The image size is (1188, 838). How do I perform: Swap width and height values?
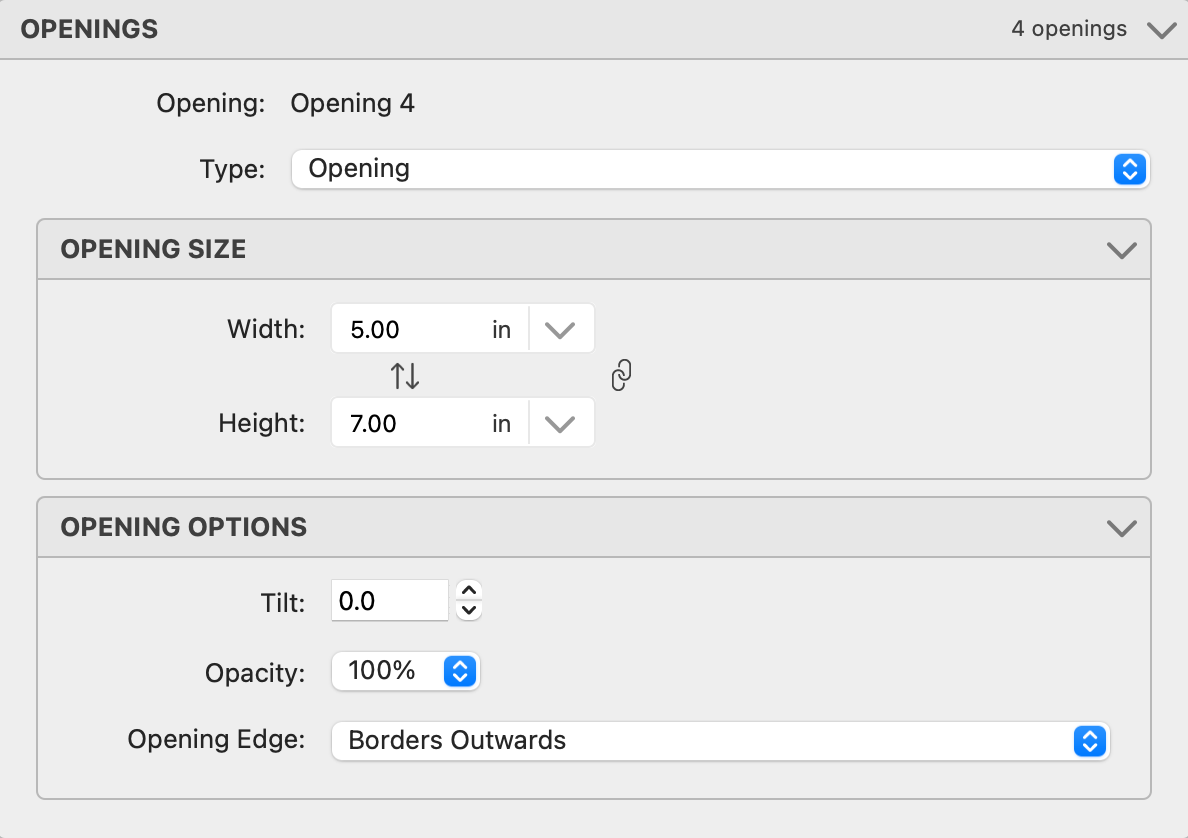(405, 376)
